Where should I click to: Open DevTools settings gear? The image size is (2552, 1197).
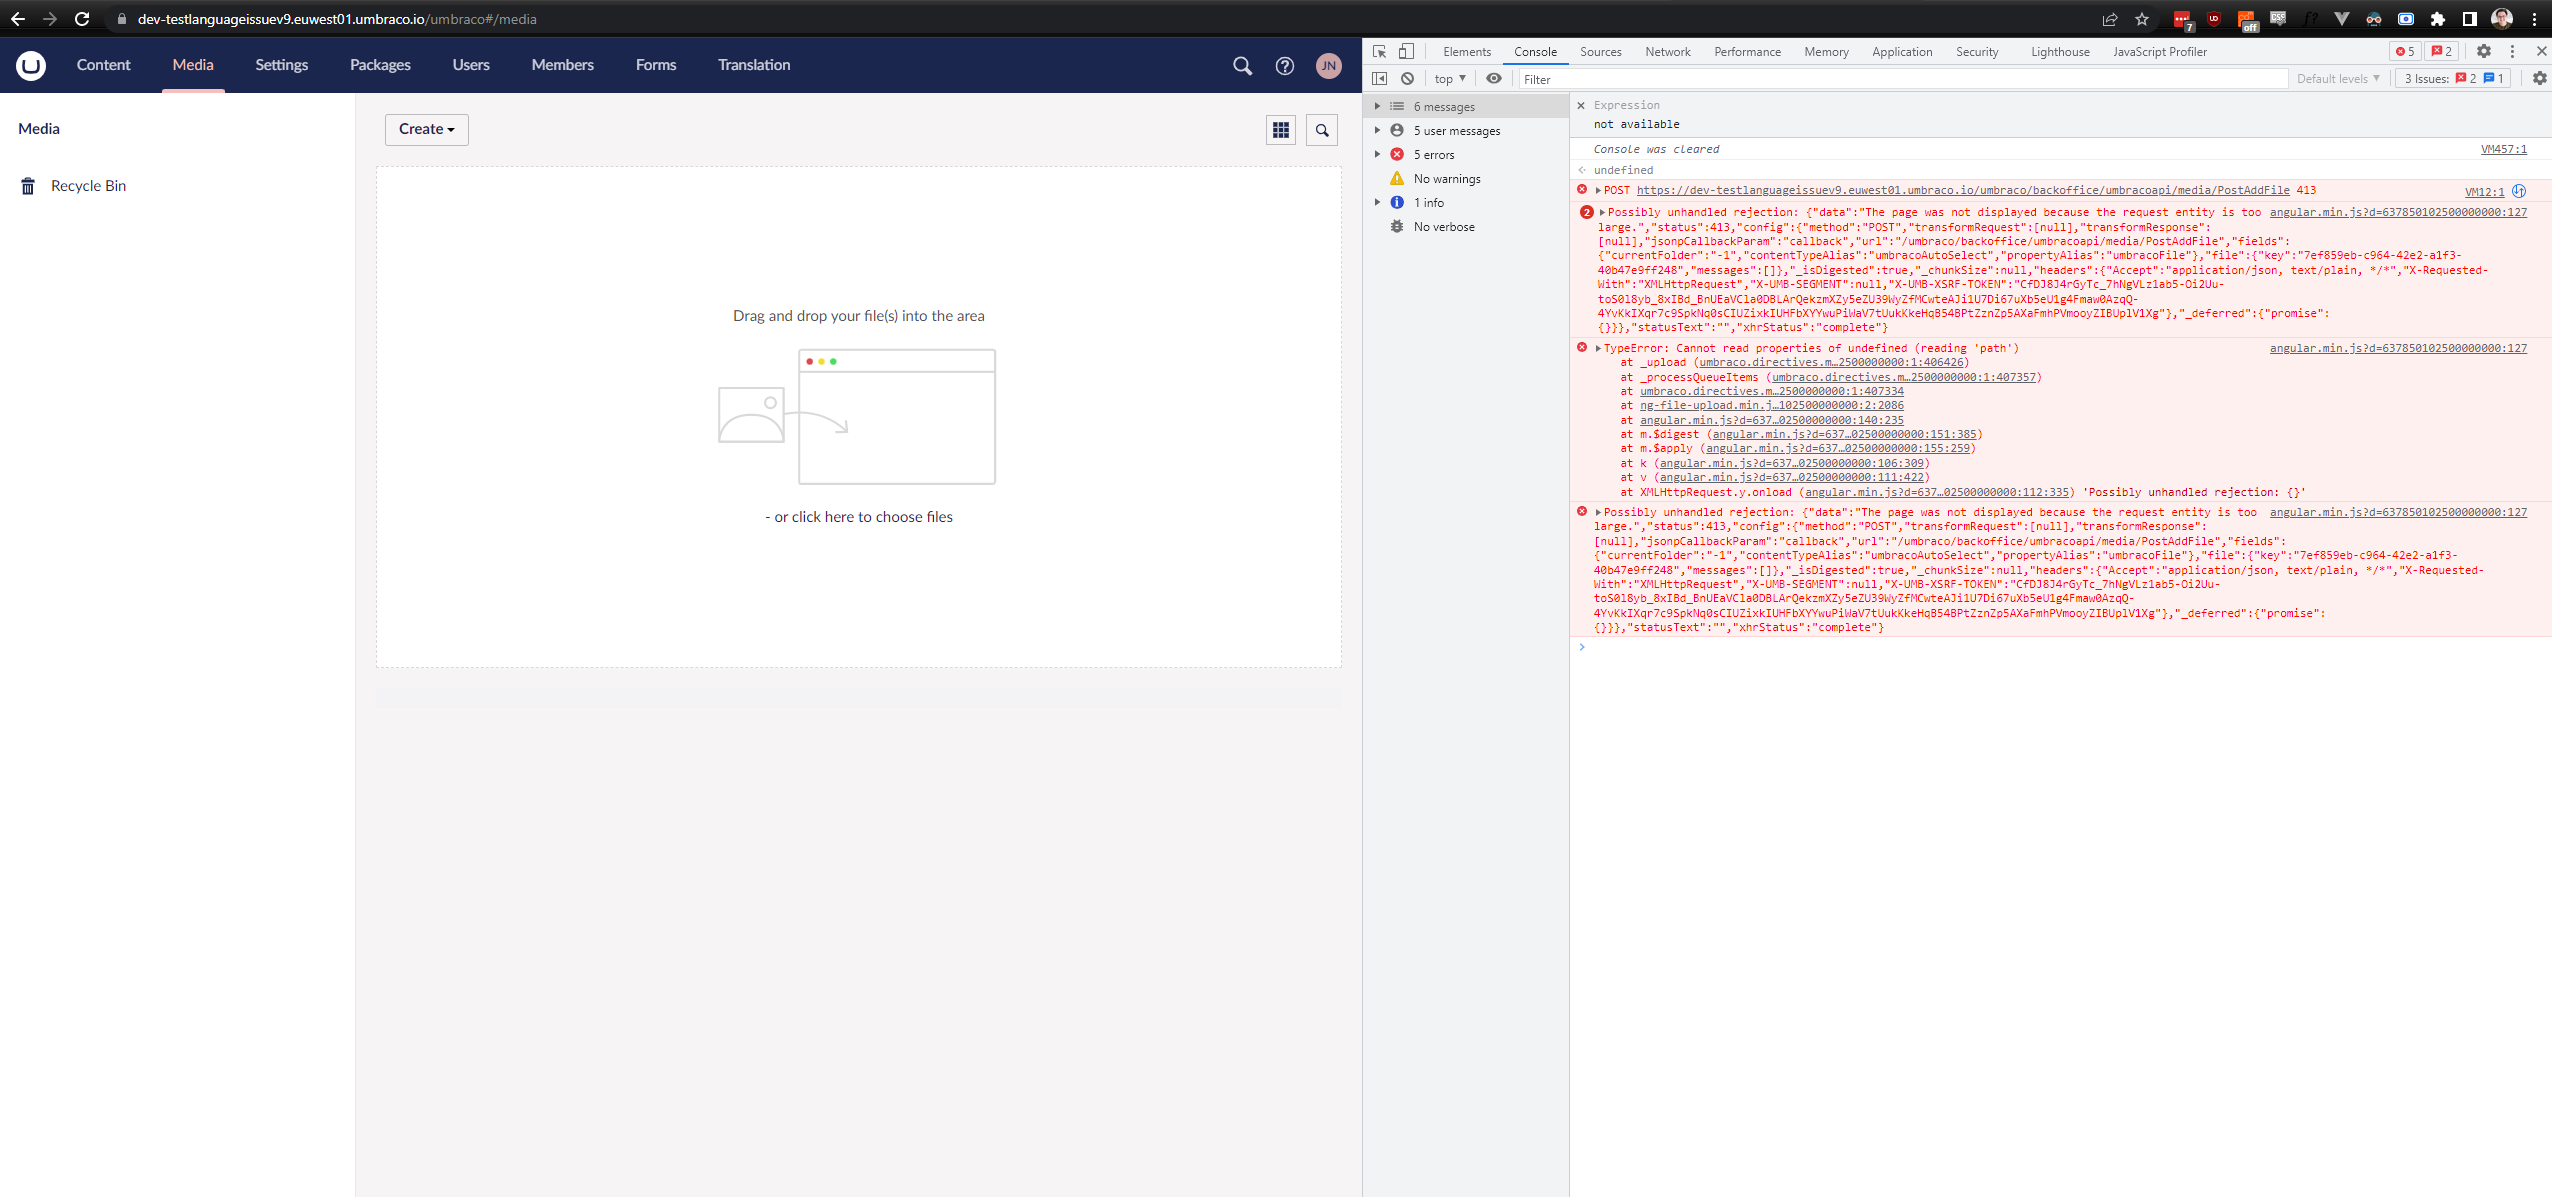tap(2485, 51)
